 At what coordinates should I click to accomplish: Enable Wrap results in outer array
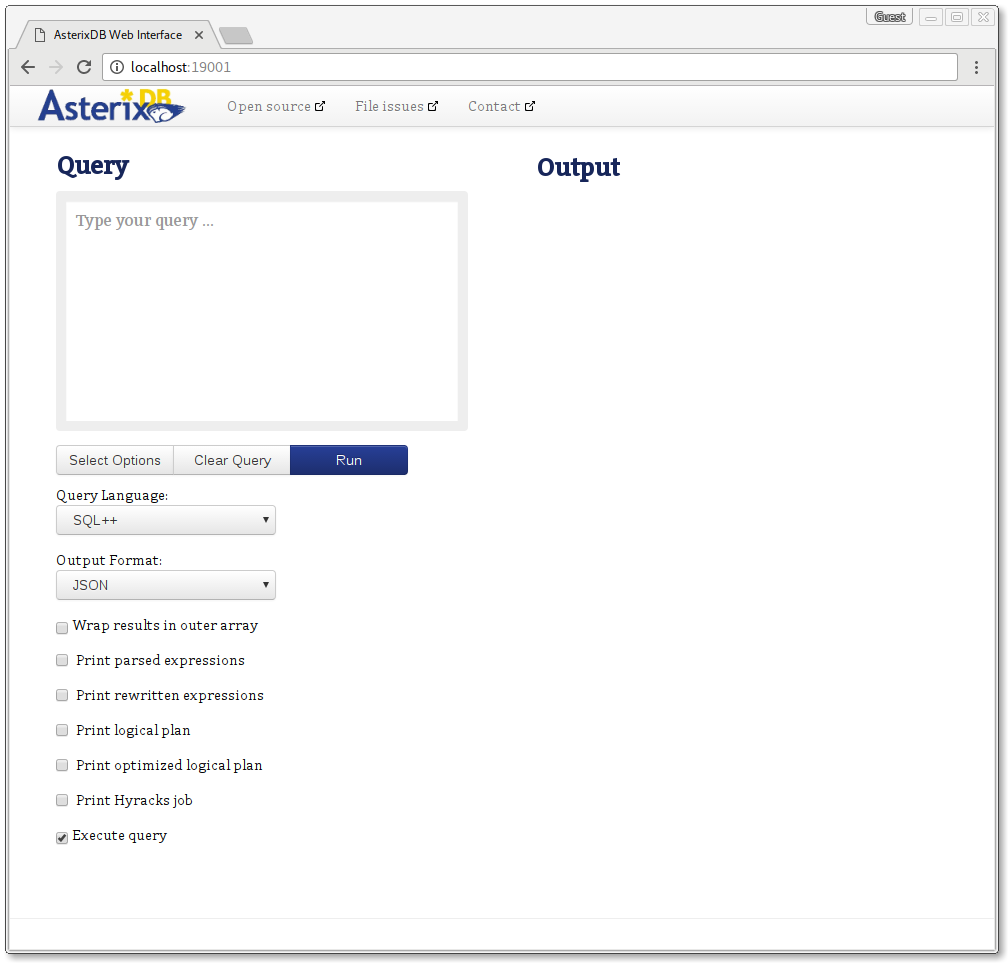pyautogui.click(x=62, y=627)
